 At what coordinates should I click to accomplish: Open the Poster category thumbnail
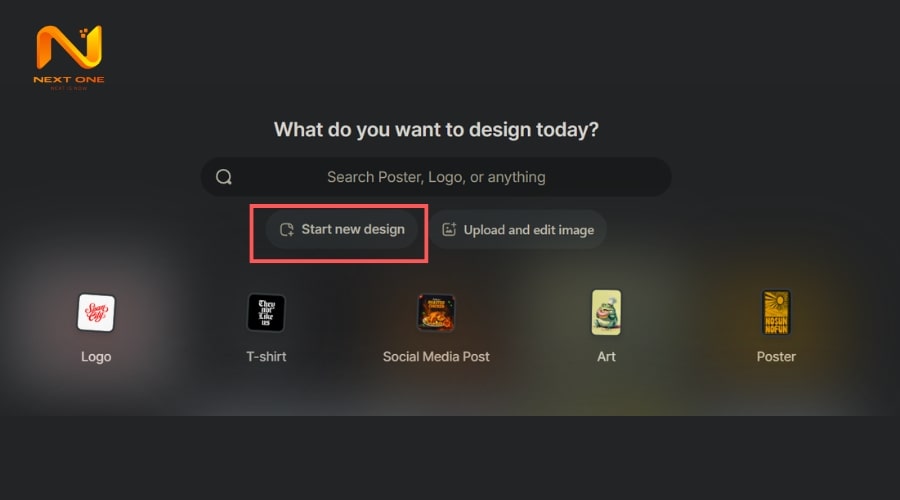776,312
